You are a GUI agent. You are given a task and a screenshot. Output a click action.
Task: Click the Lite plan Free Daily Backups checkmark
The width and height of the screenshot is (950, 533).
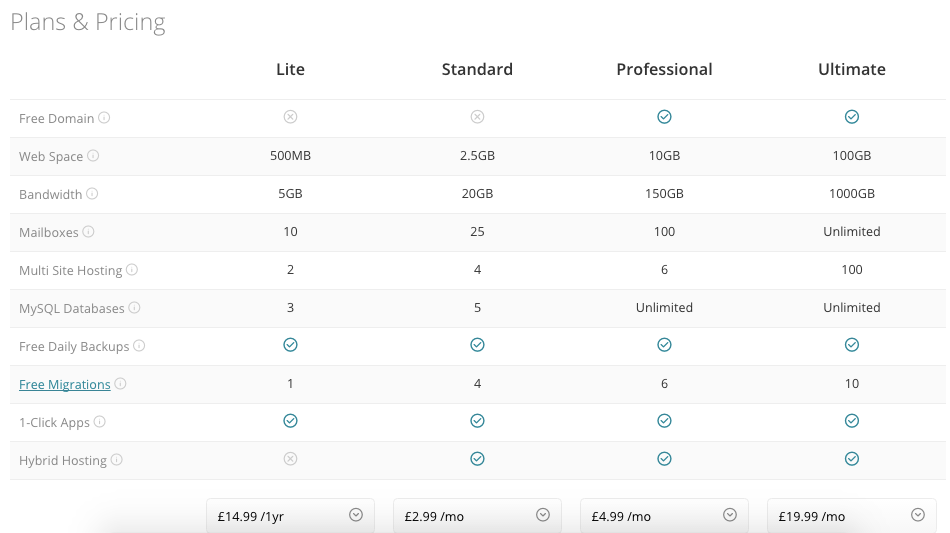coord(290,345)
